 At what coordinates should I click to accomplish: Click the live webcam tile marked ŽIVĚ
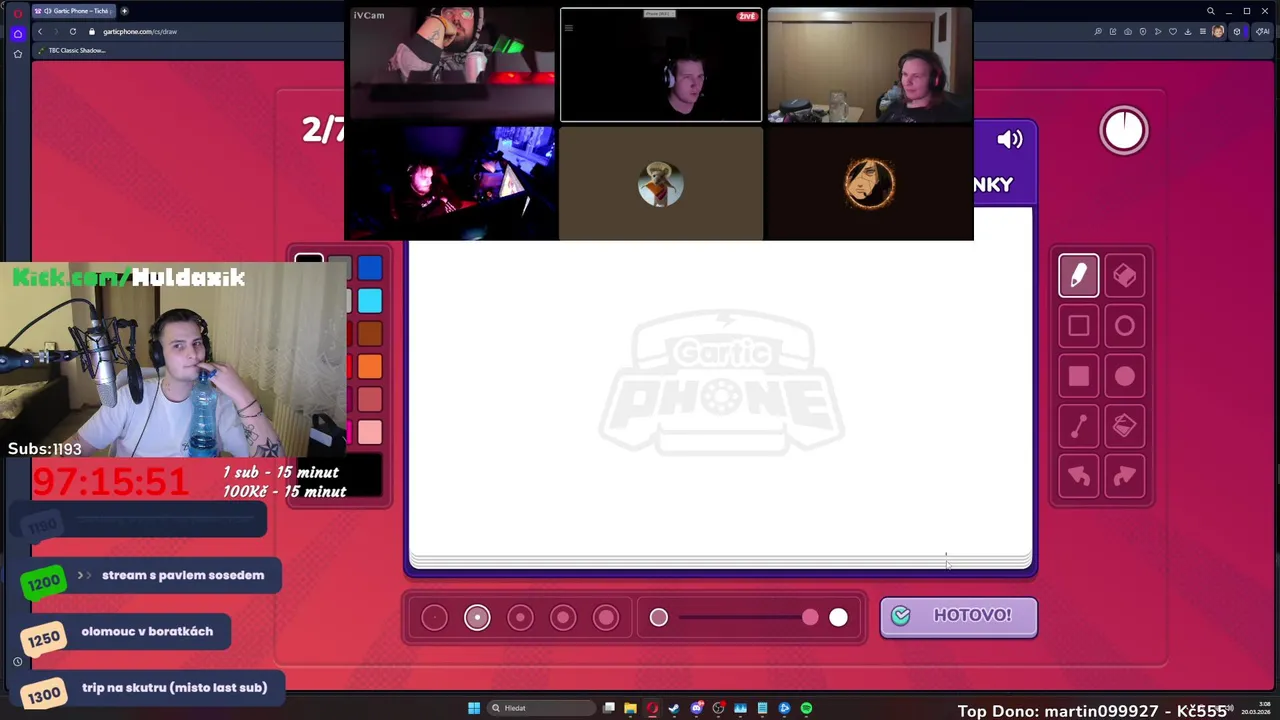(x=661, y=65)
